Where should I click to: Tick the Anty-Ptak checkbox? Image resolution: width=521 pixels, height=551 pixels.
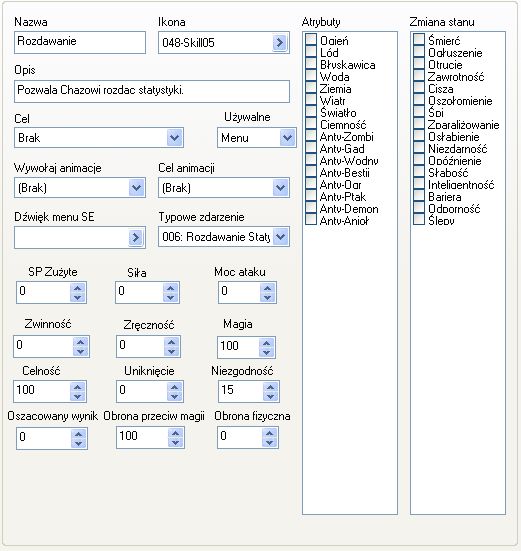pos(311,195)
